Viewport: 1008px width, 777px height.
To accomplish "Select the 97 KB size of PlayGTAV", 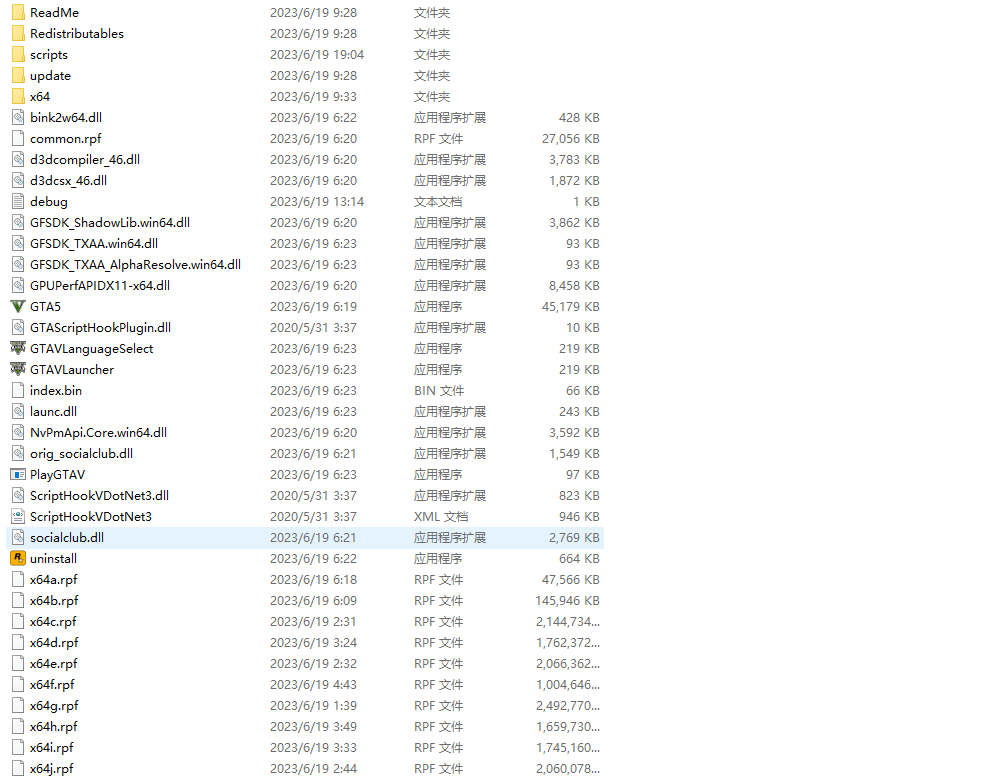I will [x=582, y=474].
